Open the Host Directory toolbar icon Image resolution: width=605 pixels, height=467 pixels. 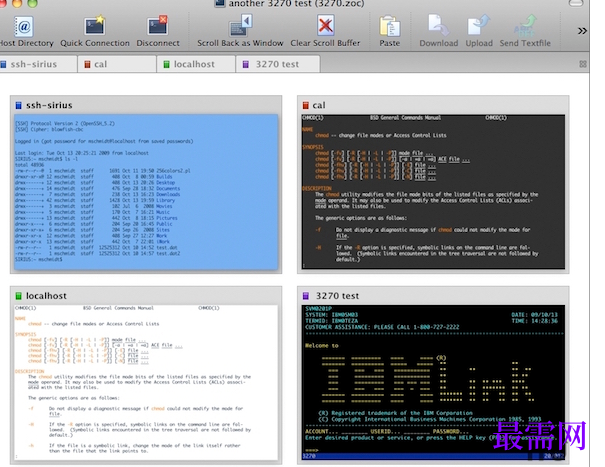24,26
